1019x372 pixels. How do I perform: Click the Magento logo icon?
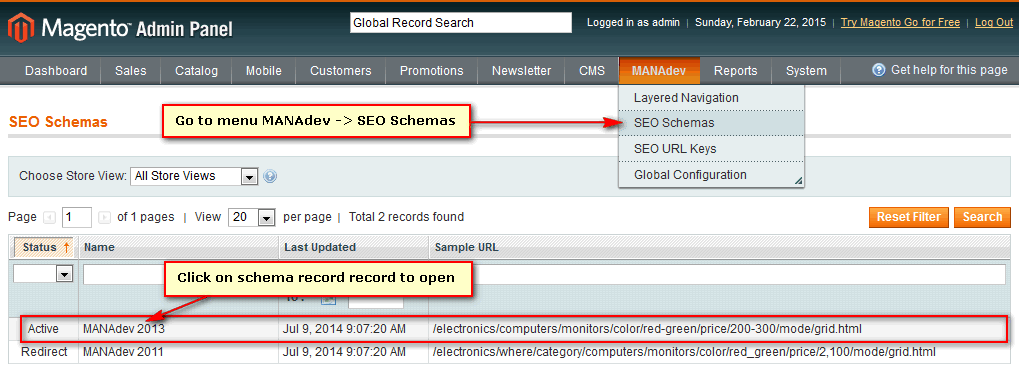coord(20,29)
